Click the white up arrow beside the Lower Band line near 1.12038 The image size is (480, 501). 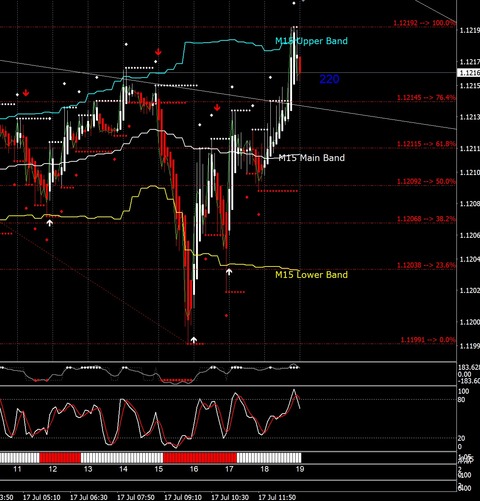229,272
